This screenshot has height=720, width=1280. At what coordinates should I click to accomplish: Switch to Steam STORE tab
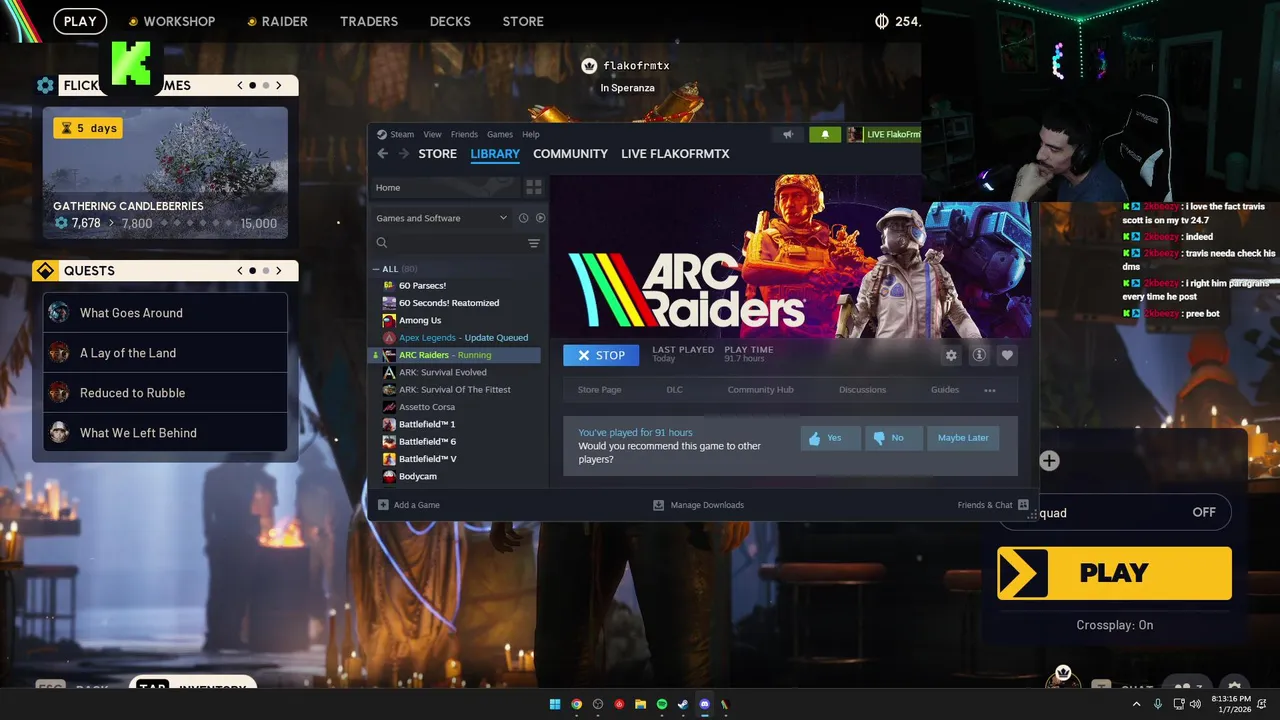437,154
